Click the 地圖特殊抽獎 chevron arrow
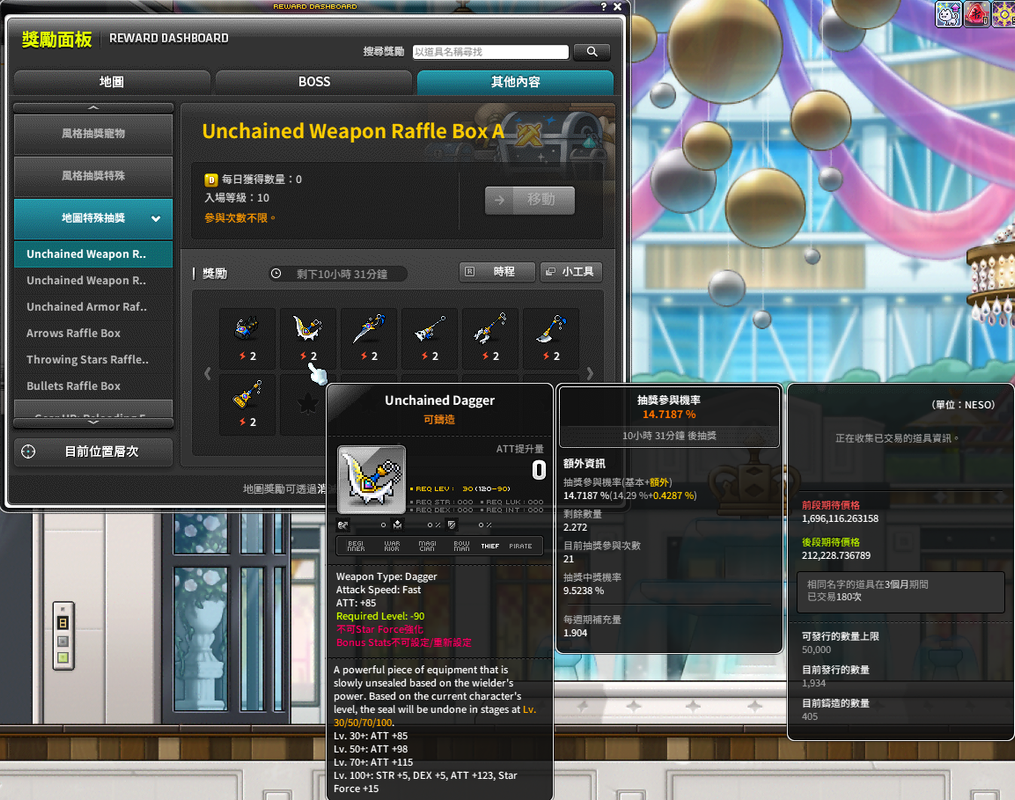This screenshot has height=800, width=1015. pos(156,219)
